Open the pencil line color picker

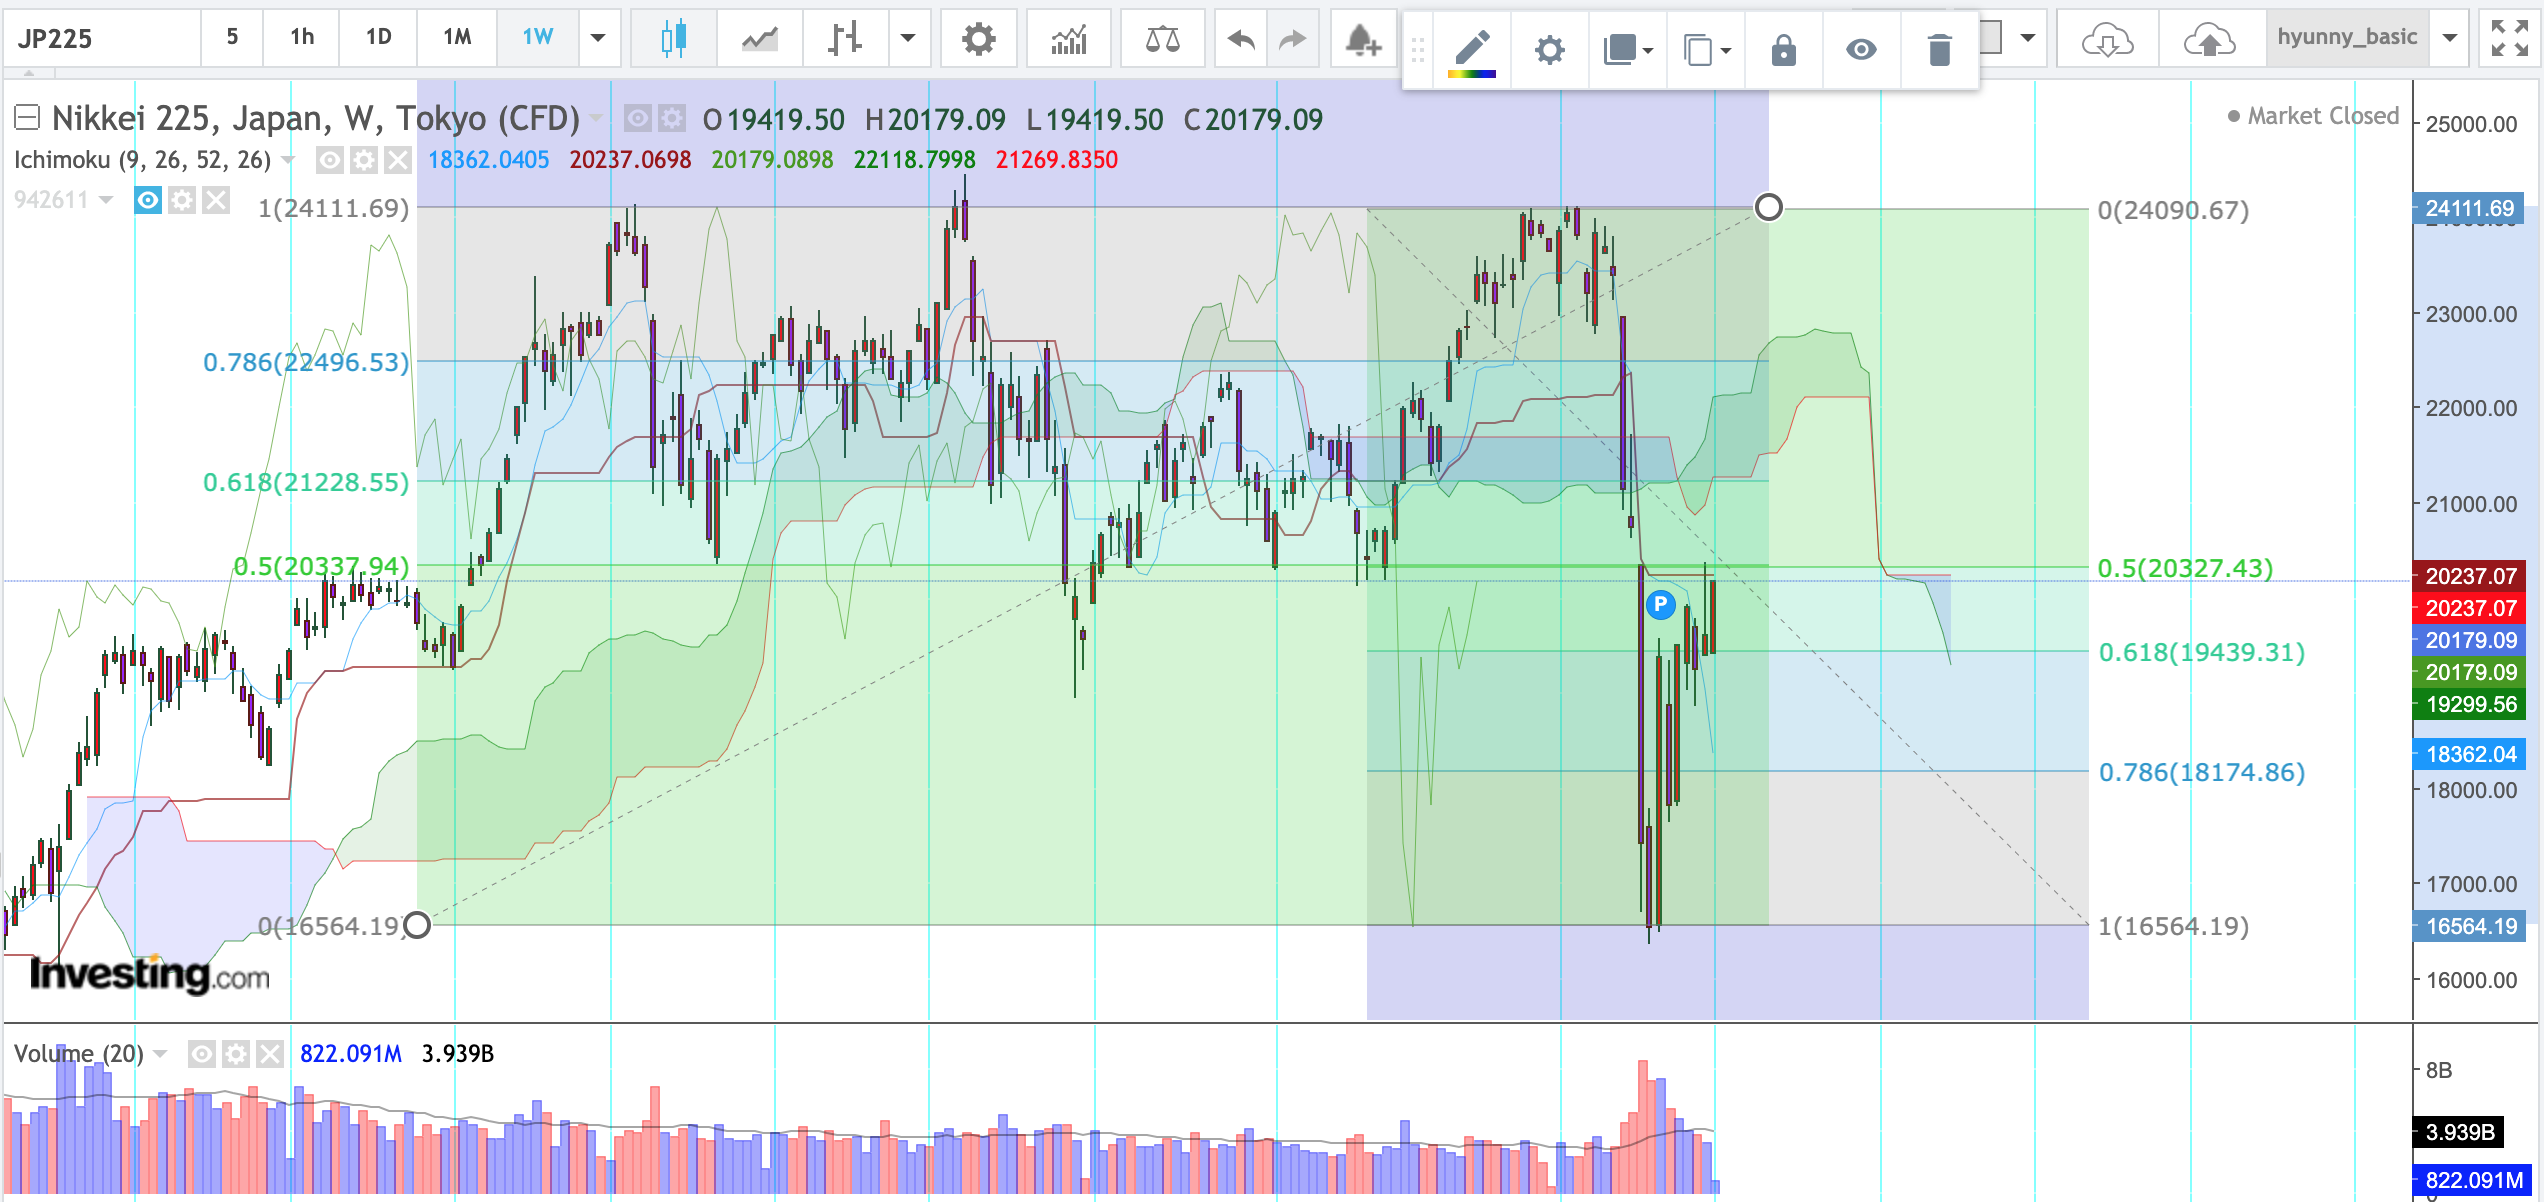point(1471,49)
